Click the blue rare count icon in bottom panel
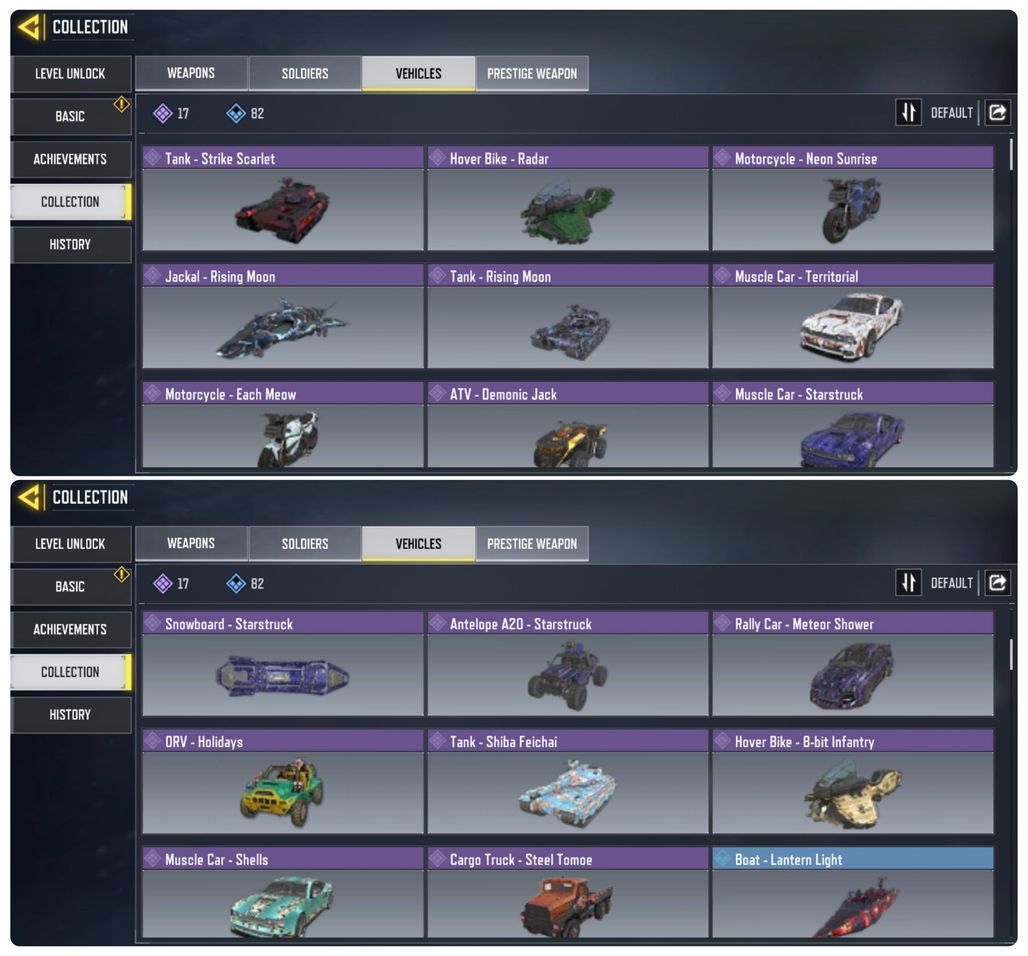1028x956 pixels. click(235, 584)
